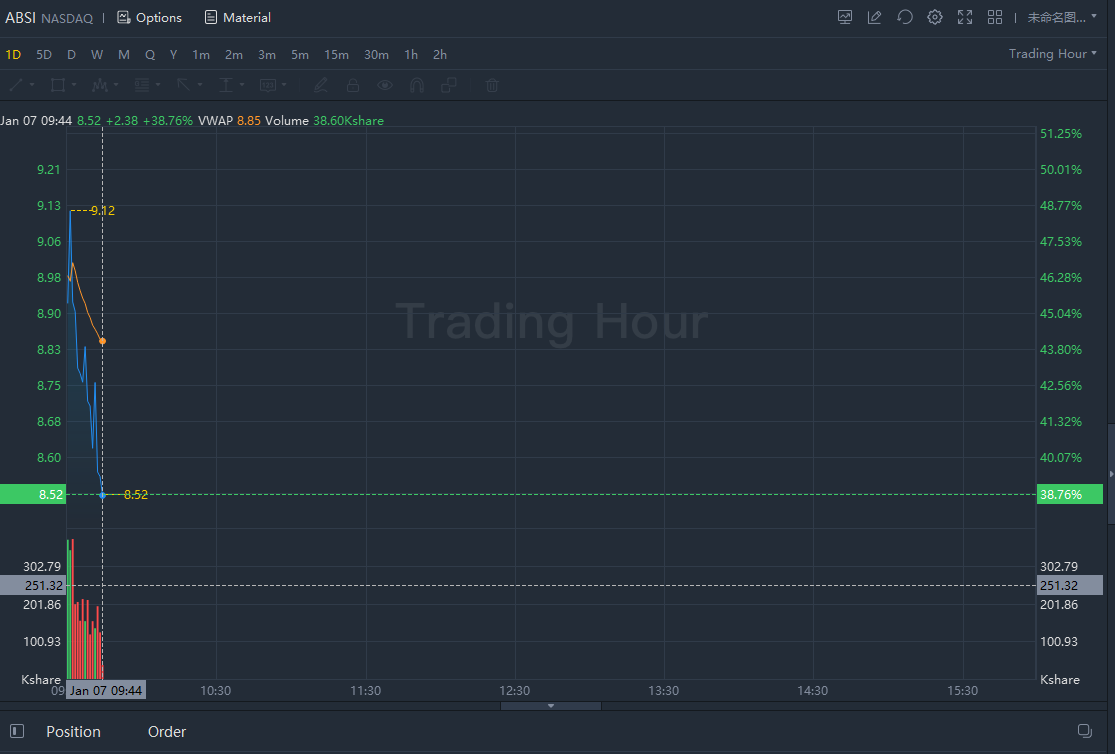This screenshot has height=754, width=1115.
Task: Expand the Fibonacci tool dropdown arrow
Action: pyautogui.click(x=158, y=85)
